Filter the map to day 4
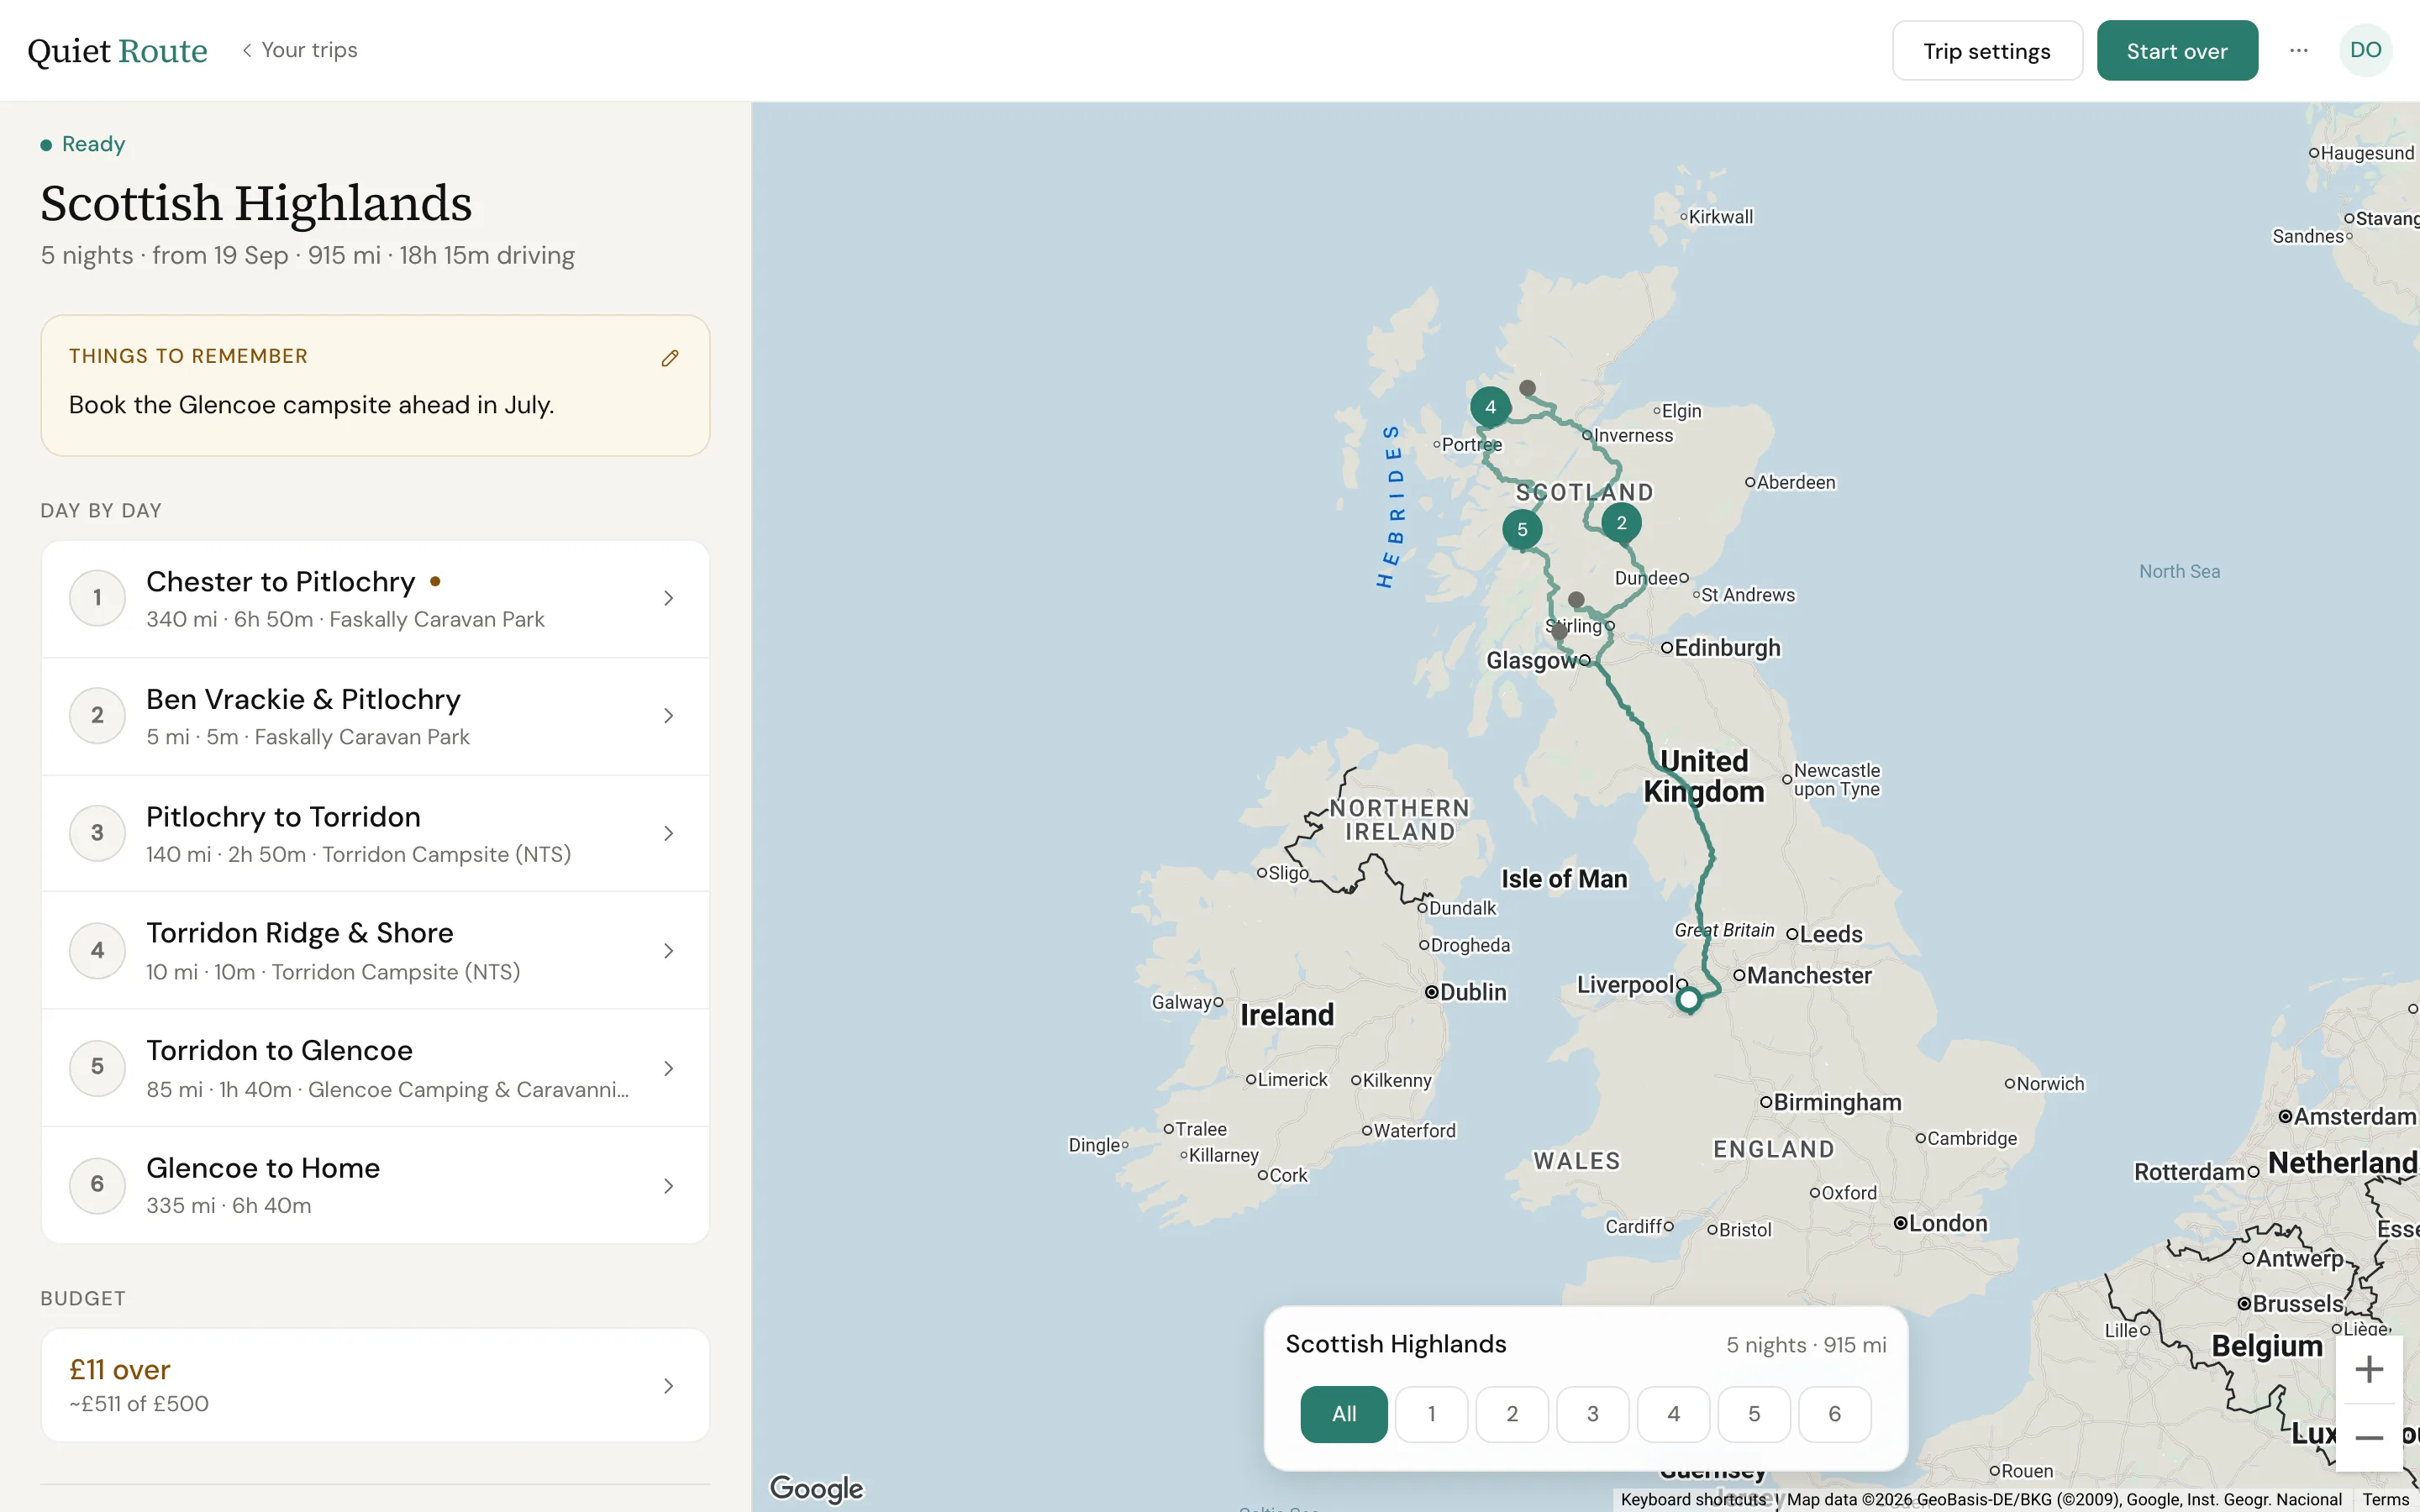Viewport: 2420px width, 1512px height. click(x=1673, y=1414)
